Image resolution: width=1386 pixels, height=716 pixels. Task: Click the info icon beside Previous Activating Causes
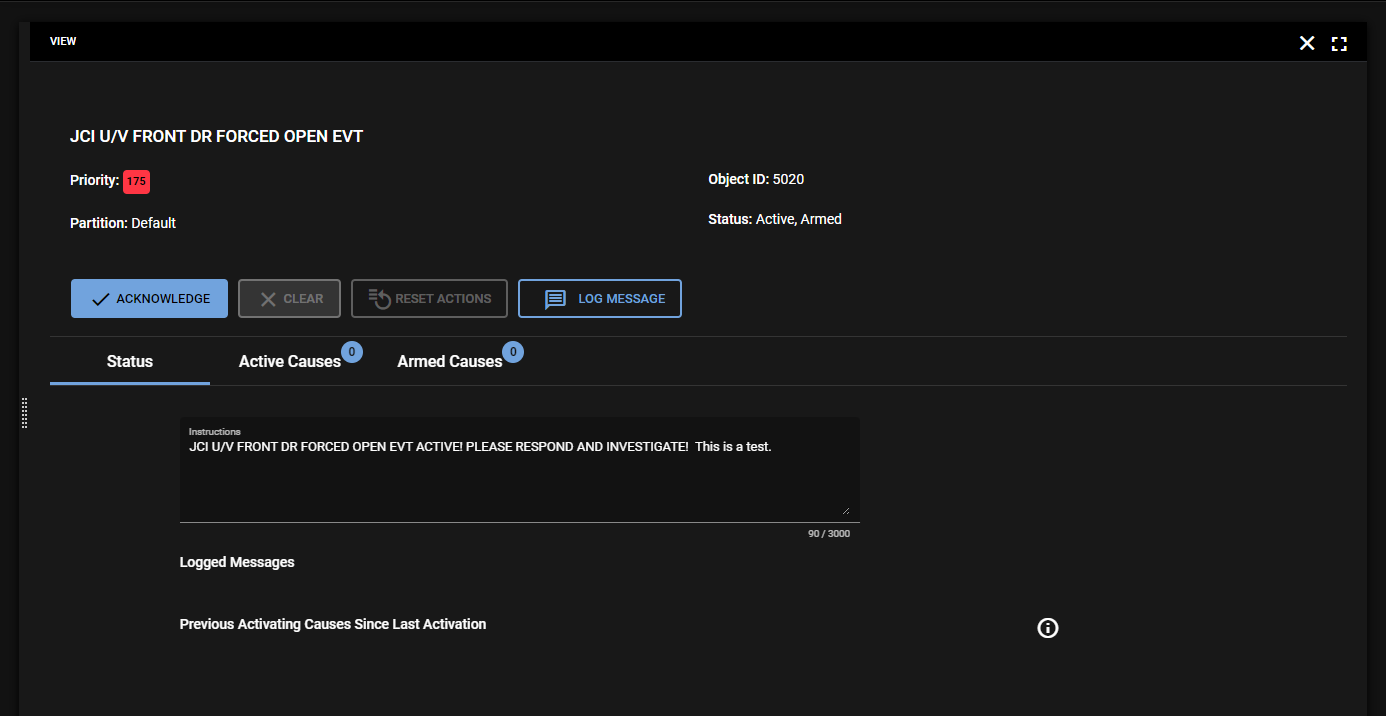click(x=1047, y=628)
